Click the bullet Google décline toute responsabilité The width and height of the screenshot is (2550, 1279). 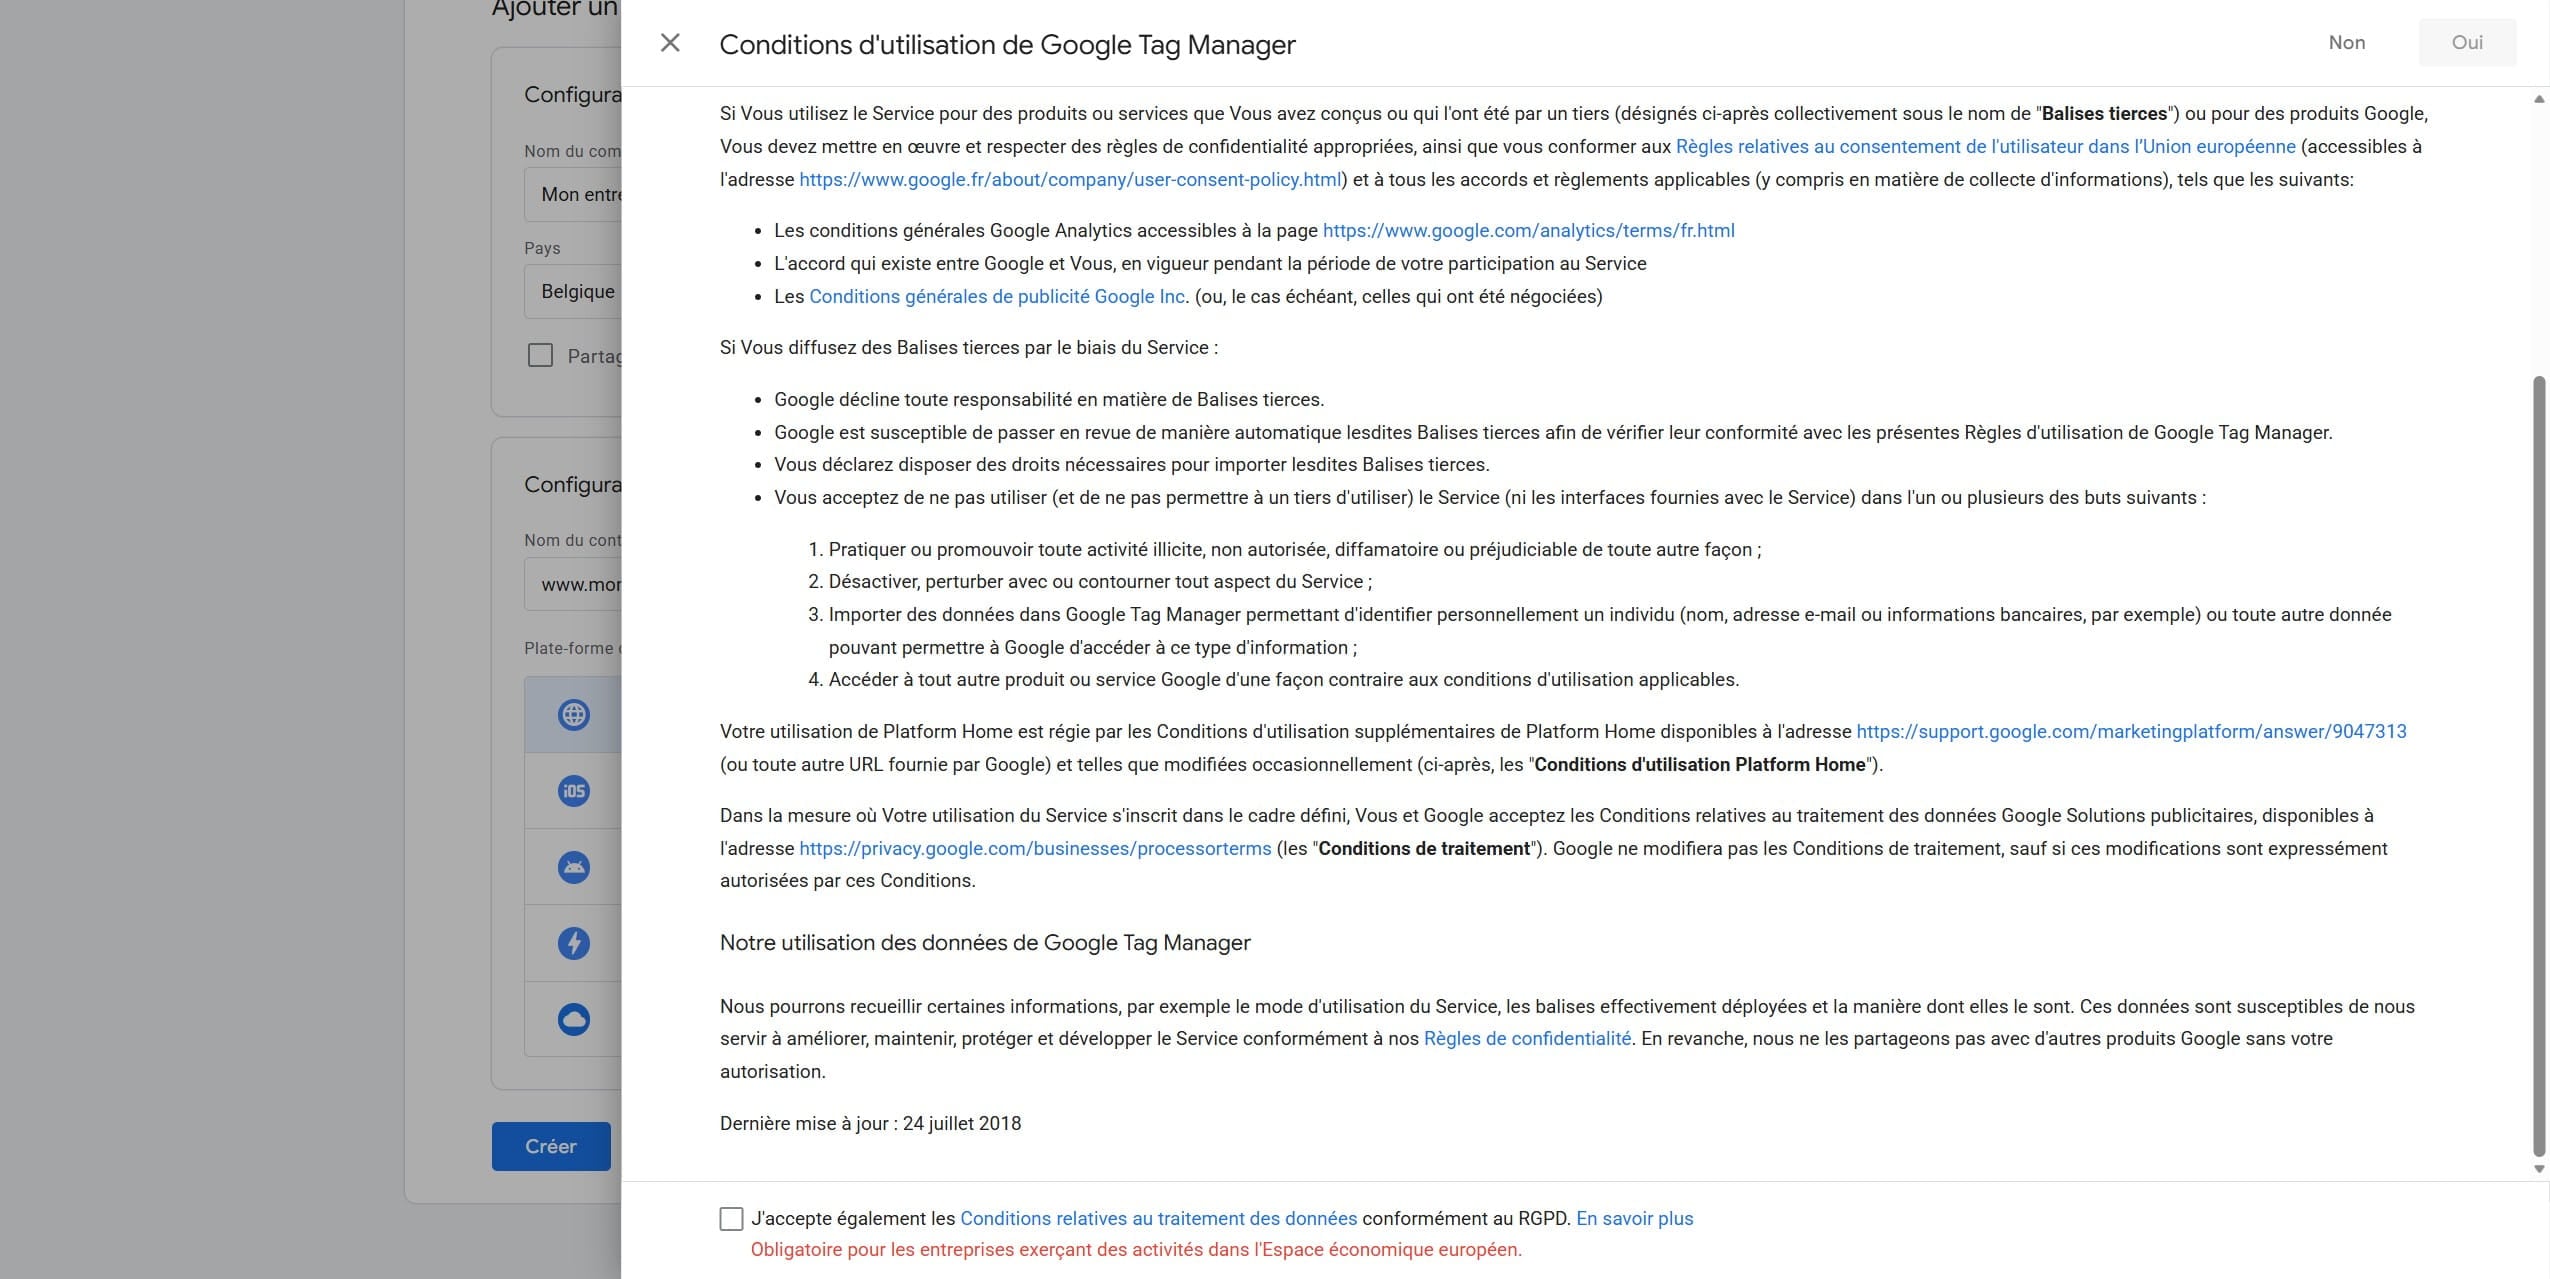1049,400
